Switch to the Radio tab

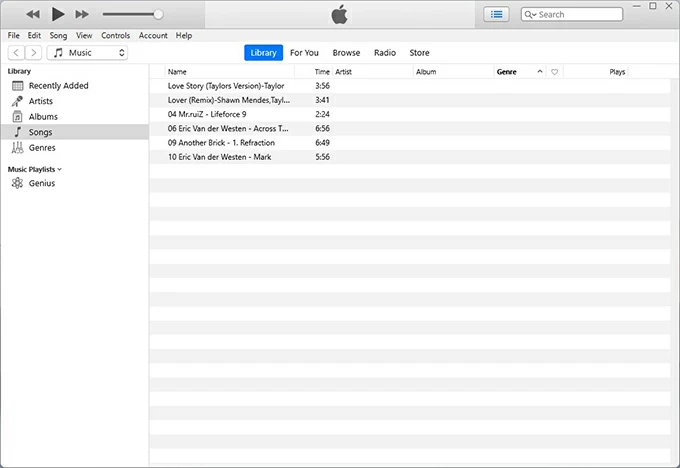tap(385, 53)
